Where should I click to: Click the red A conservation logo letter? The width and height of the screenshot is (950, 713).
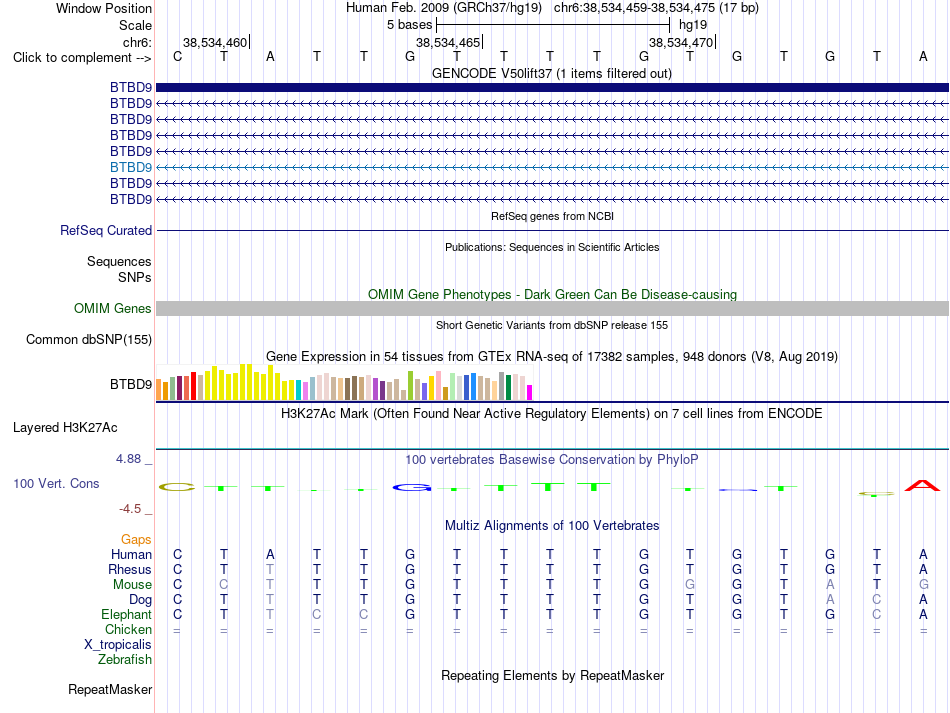tap(922, 486)
